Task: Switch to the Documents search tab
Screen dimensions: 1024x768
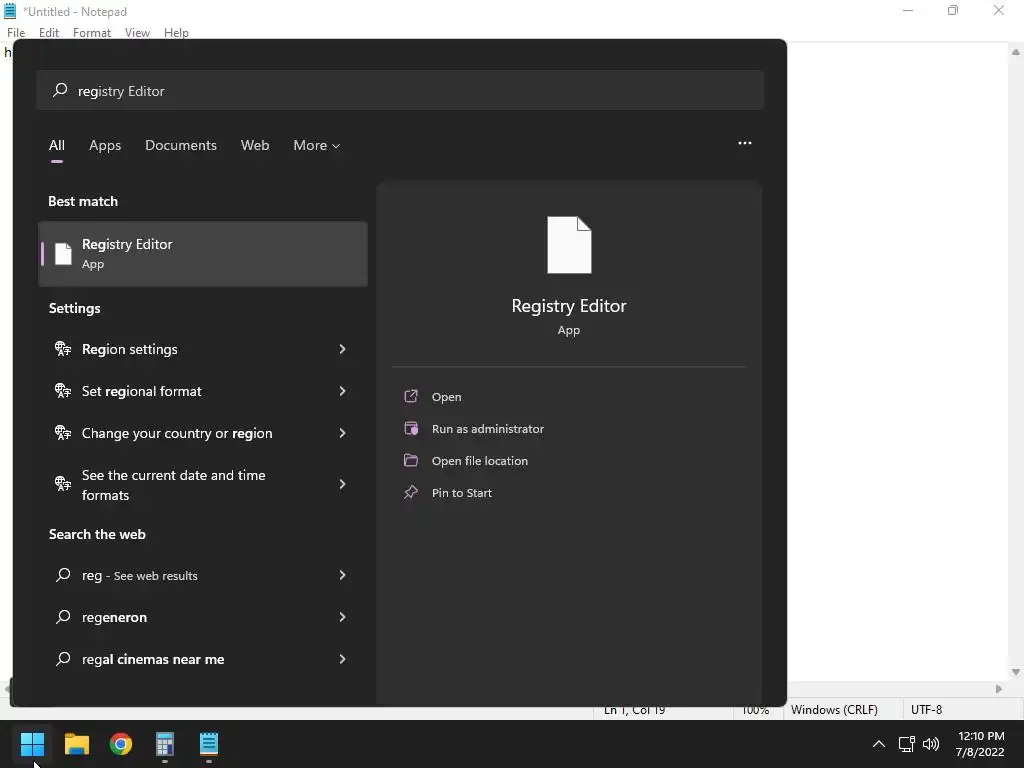Action: tap(181, 145)
